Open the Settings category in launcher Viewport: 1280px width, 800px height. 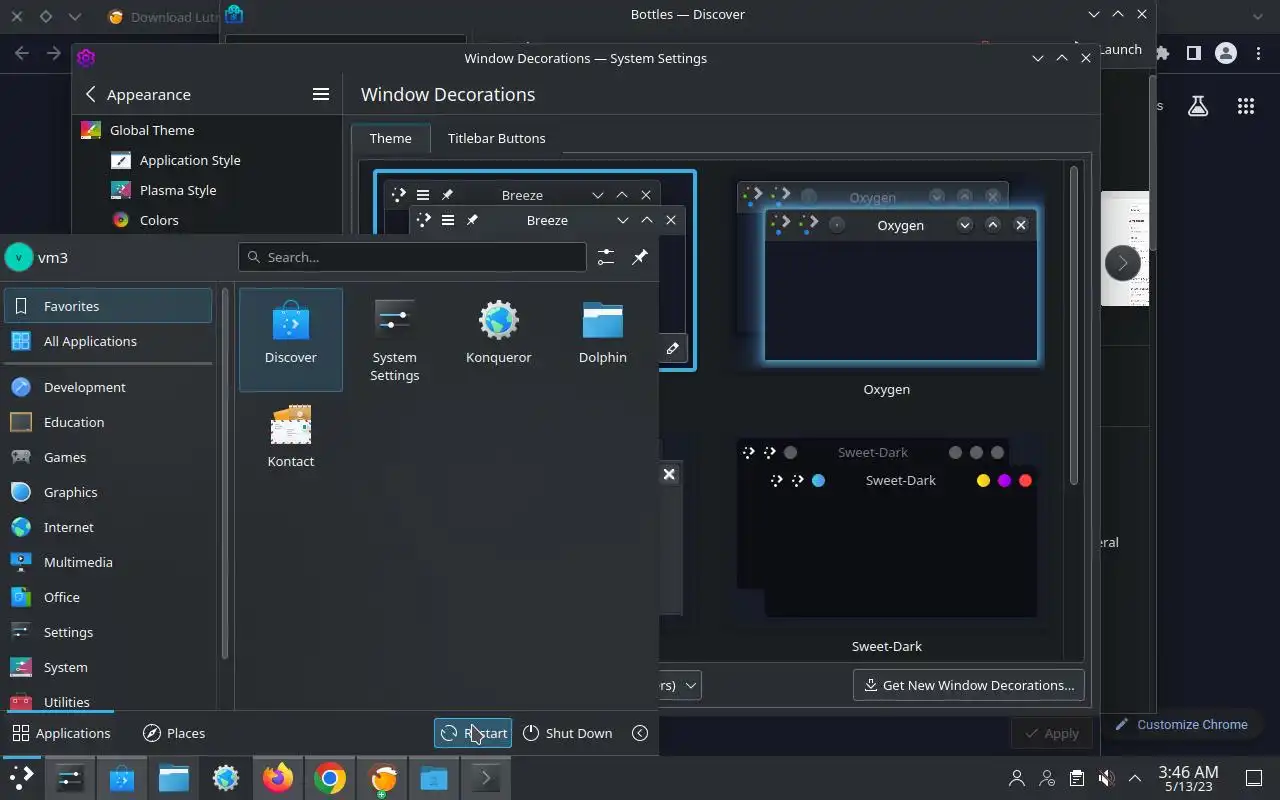click(x=108, y=632)
